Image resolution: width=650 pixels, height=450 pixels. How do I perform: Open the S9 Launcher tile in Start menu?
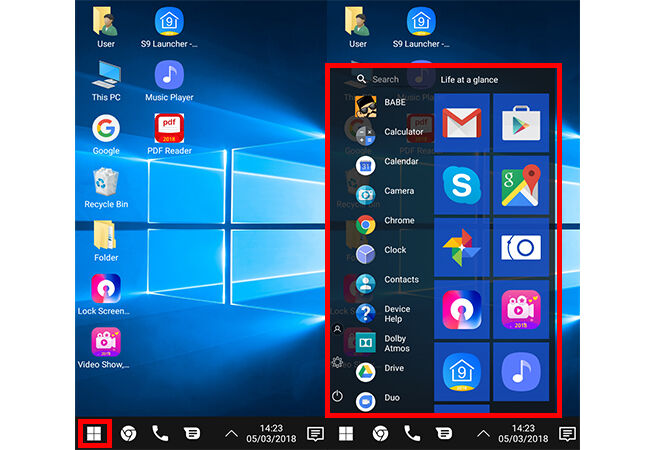(462, 372)
